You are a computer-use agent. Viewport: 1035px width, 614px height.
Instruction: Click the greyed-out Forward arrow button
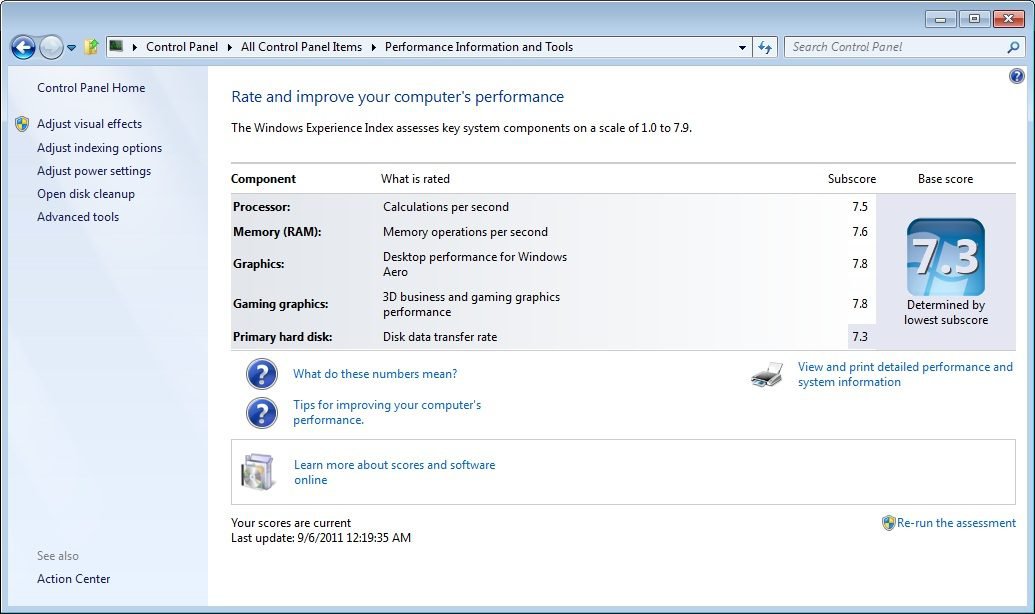51,48
